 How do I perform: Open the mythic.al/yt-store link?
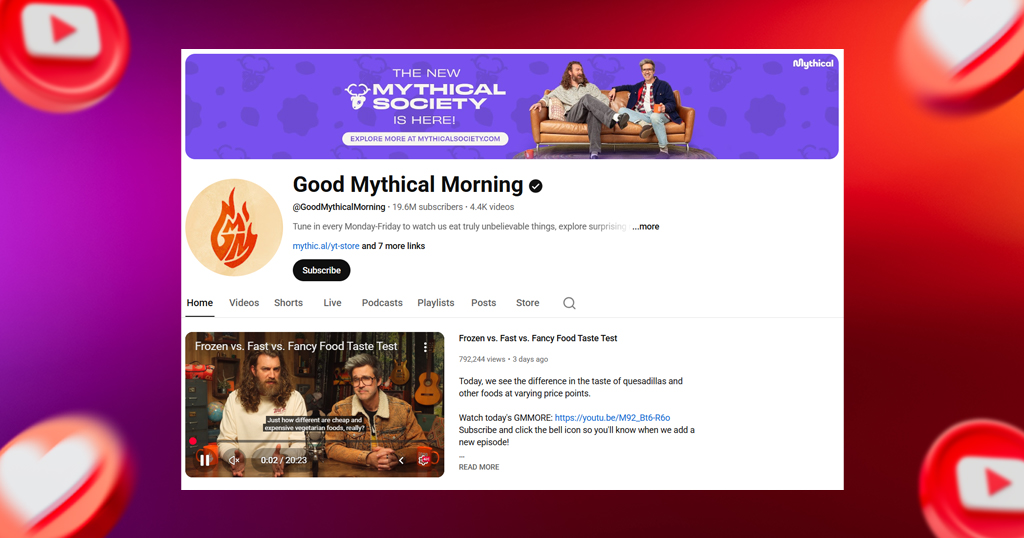(326, 246)
